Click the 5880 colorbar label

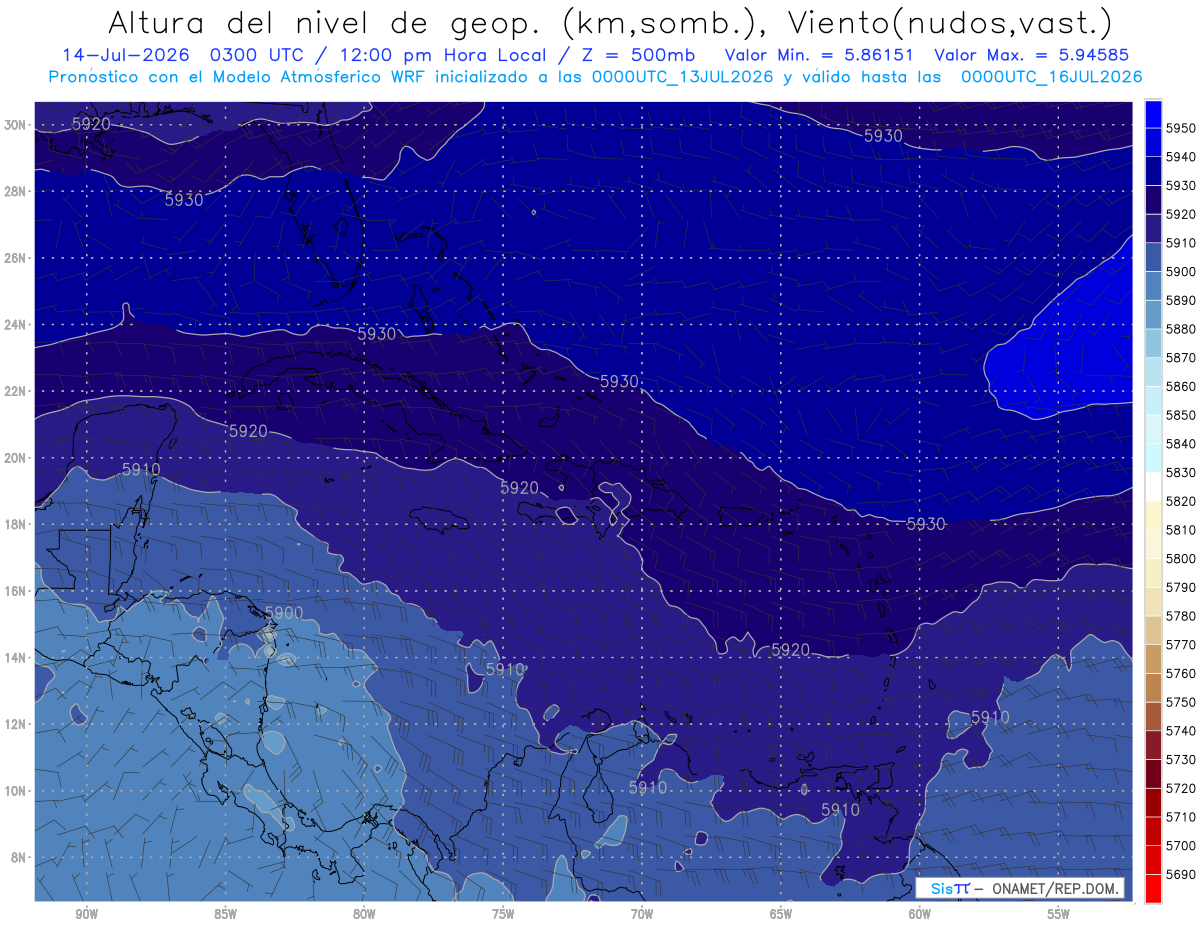coord(1182,329)
